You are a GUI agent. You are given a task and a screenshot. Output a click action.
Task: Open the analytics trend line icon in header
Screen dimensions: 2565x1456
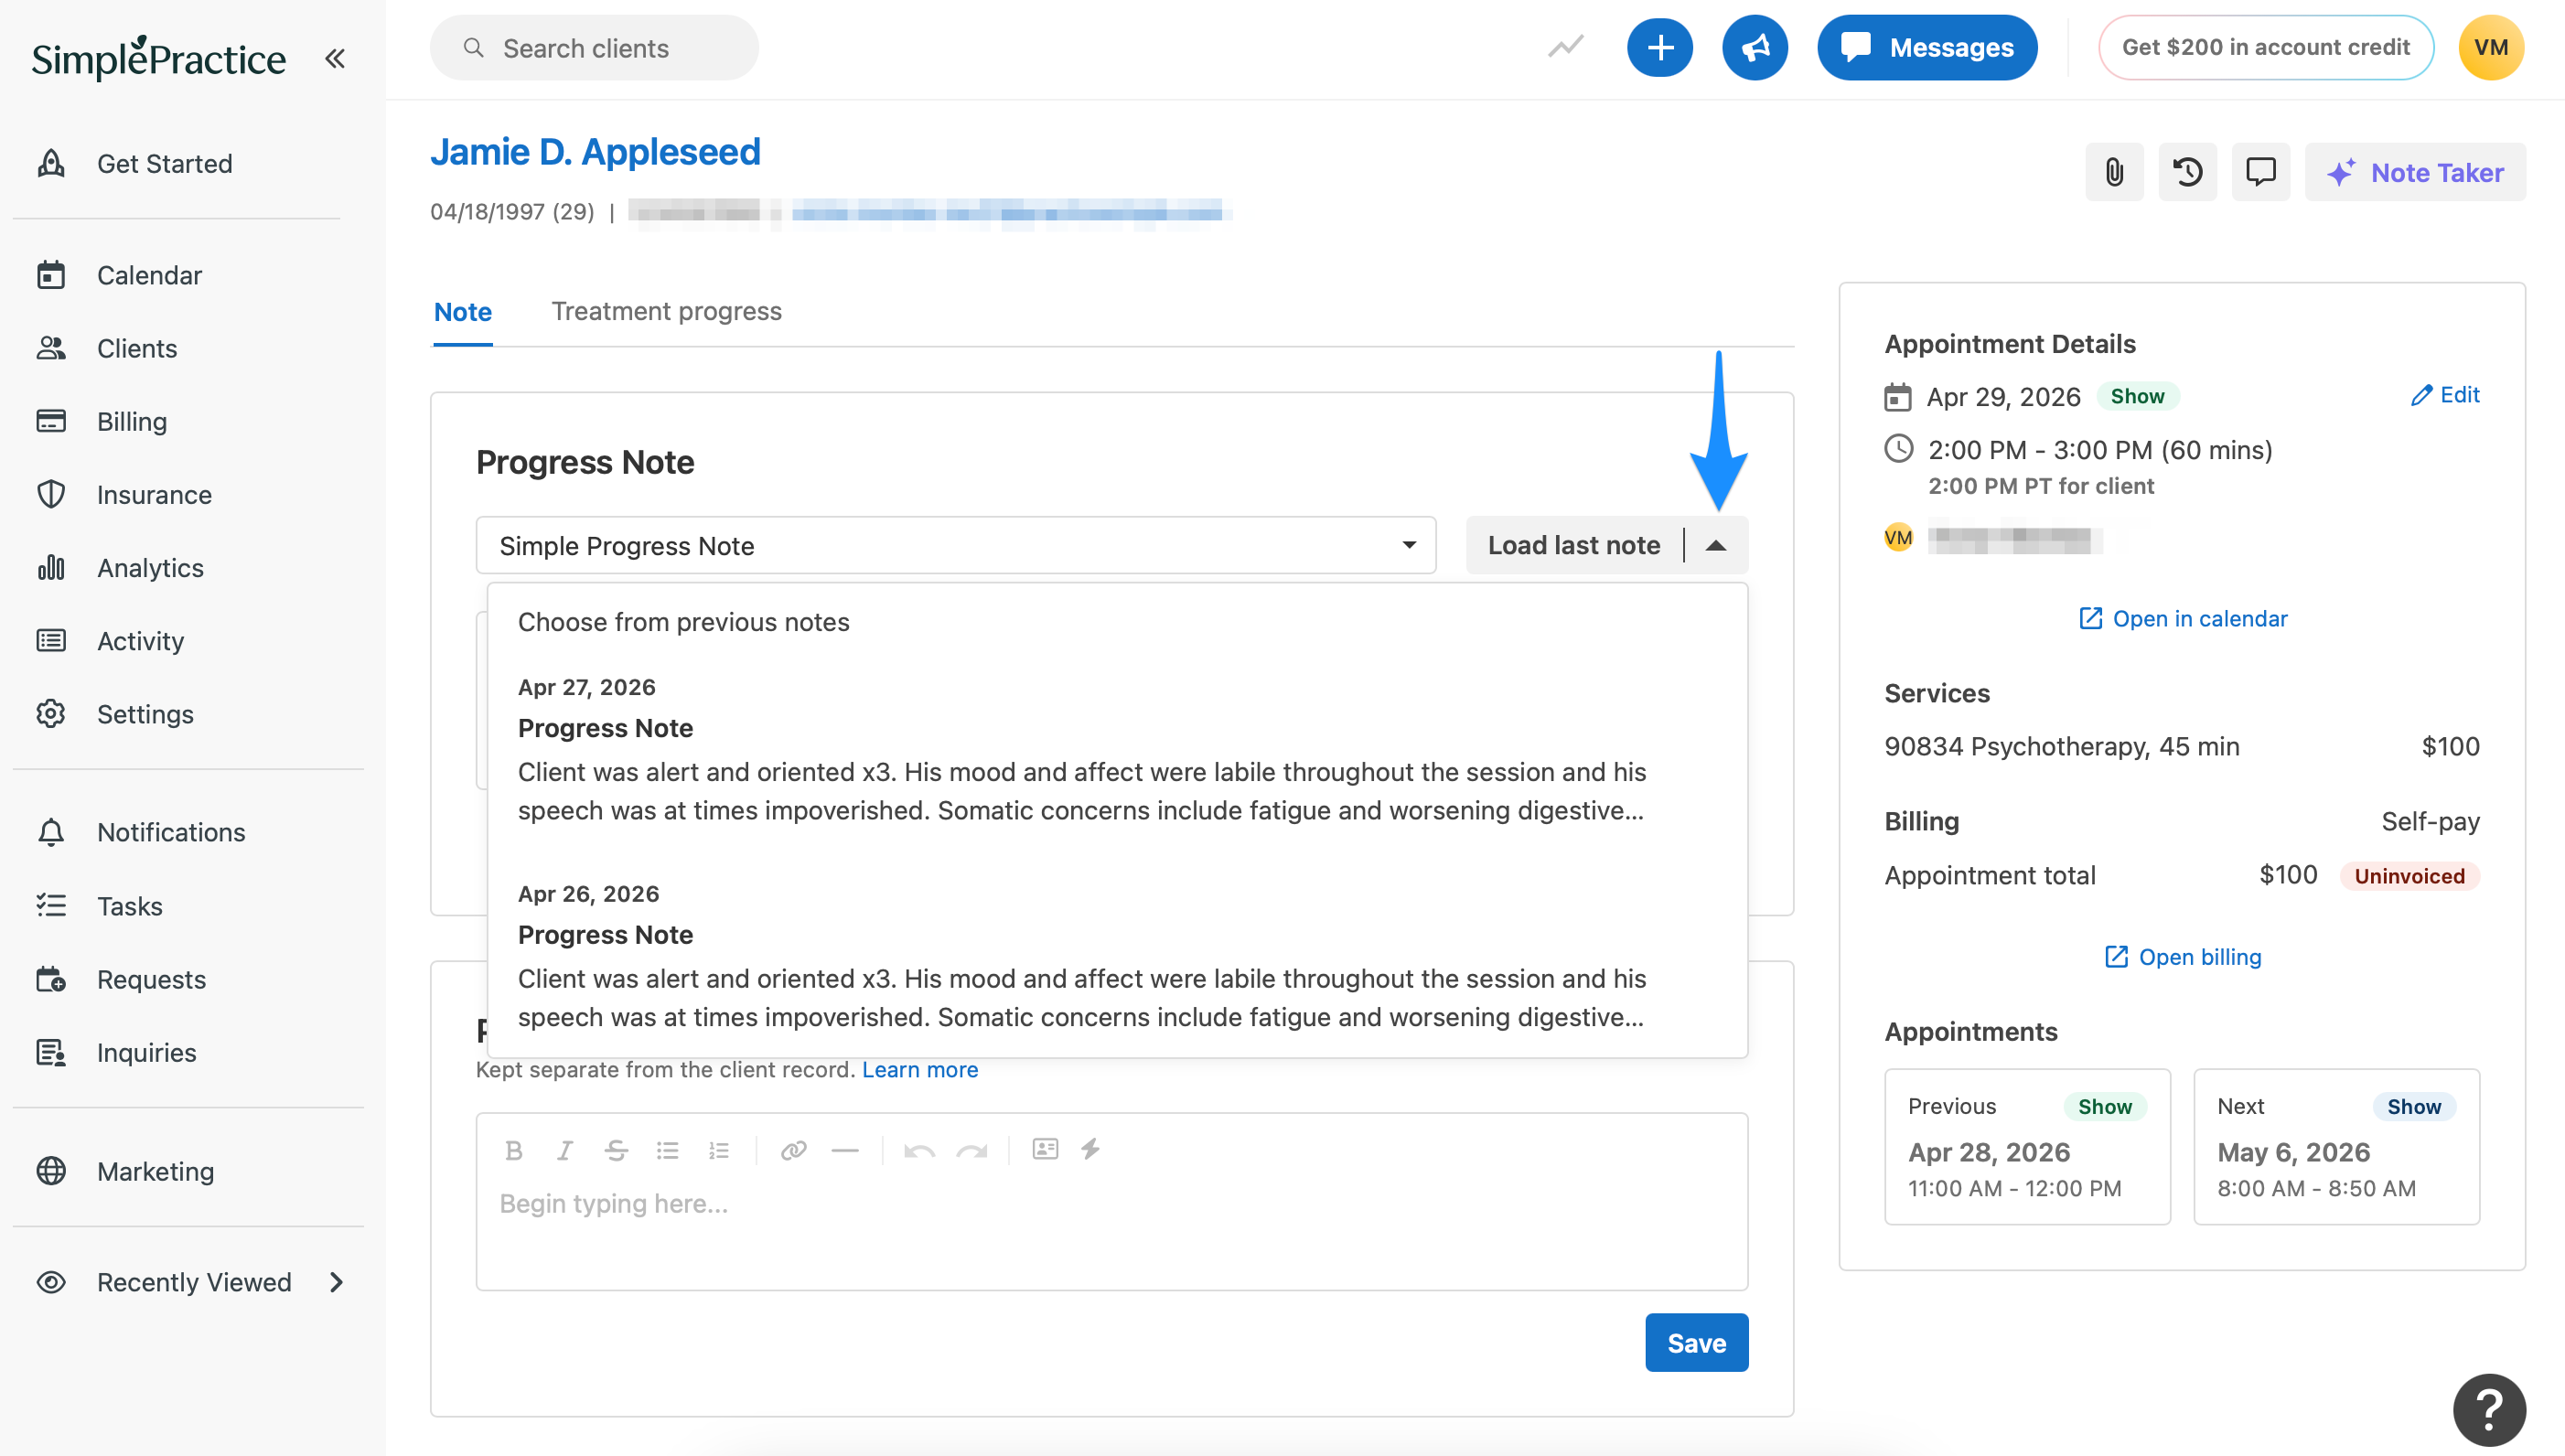click(x=1565, y=47)
